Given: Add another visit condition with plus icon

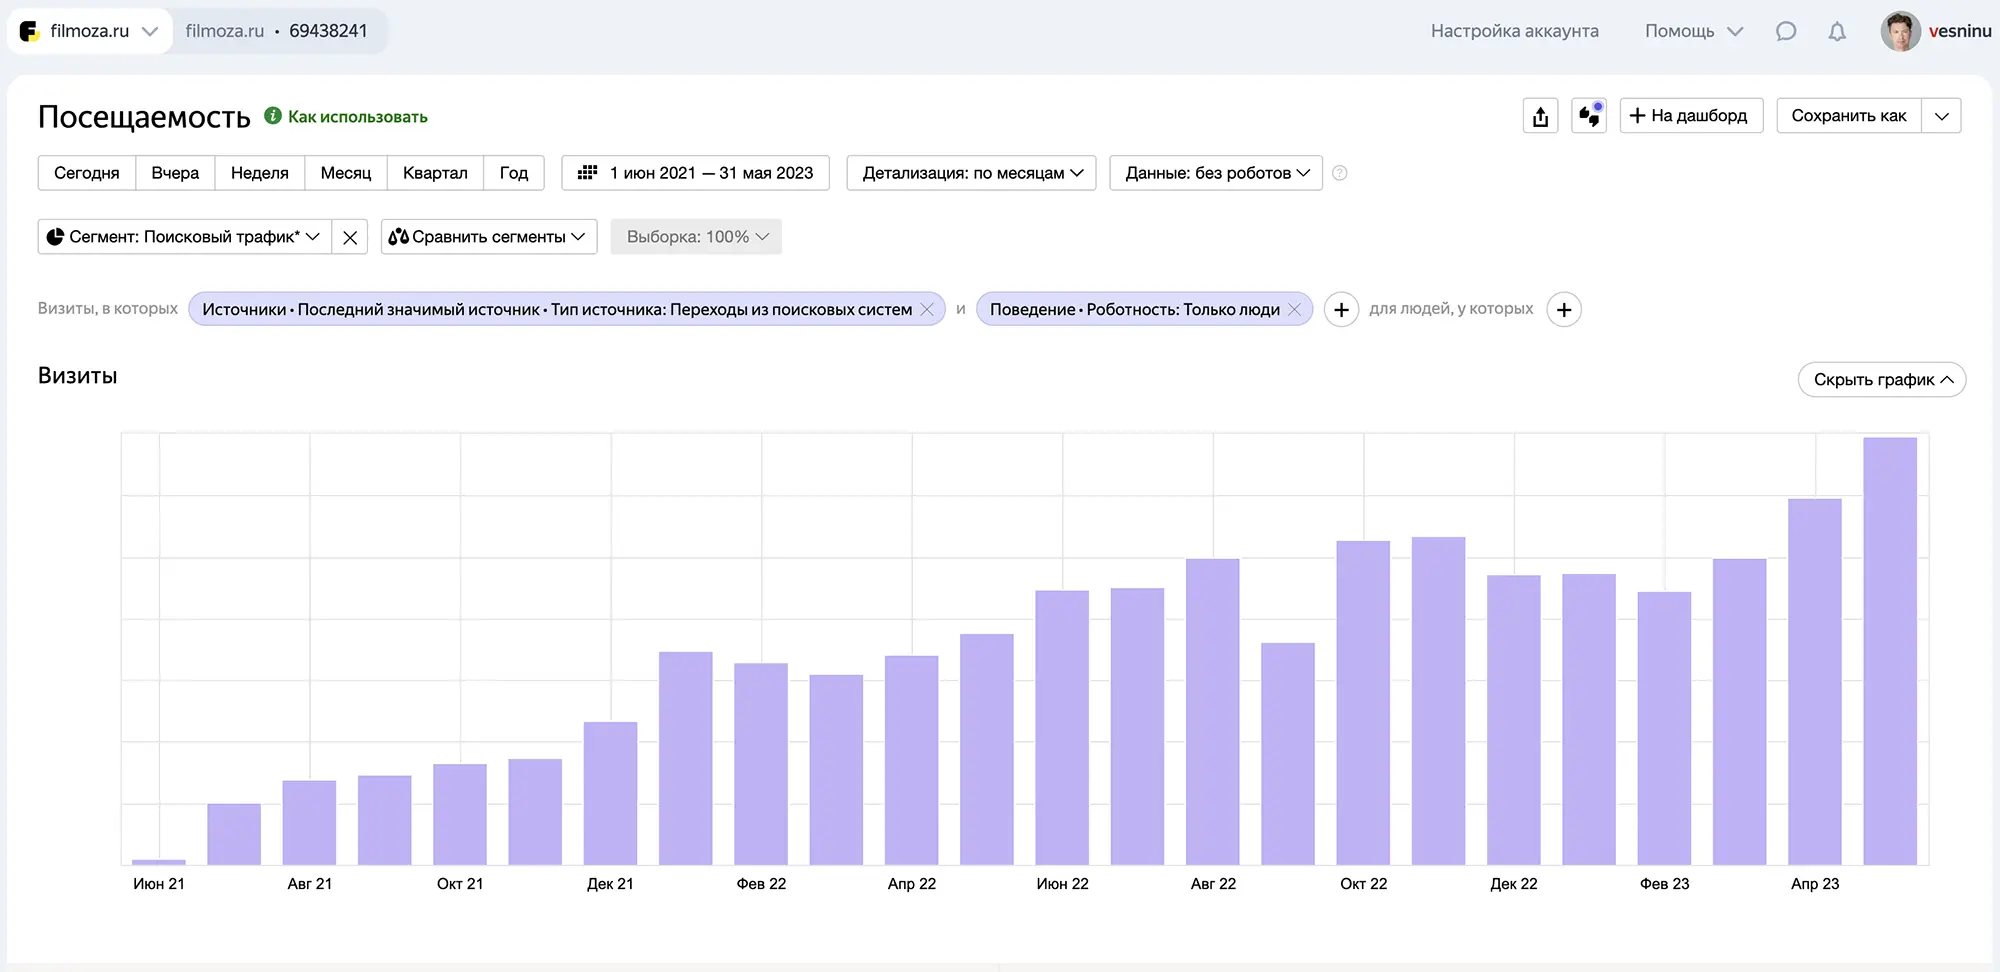Looking at the screenshot, I should click(x=1341, y=310).
